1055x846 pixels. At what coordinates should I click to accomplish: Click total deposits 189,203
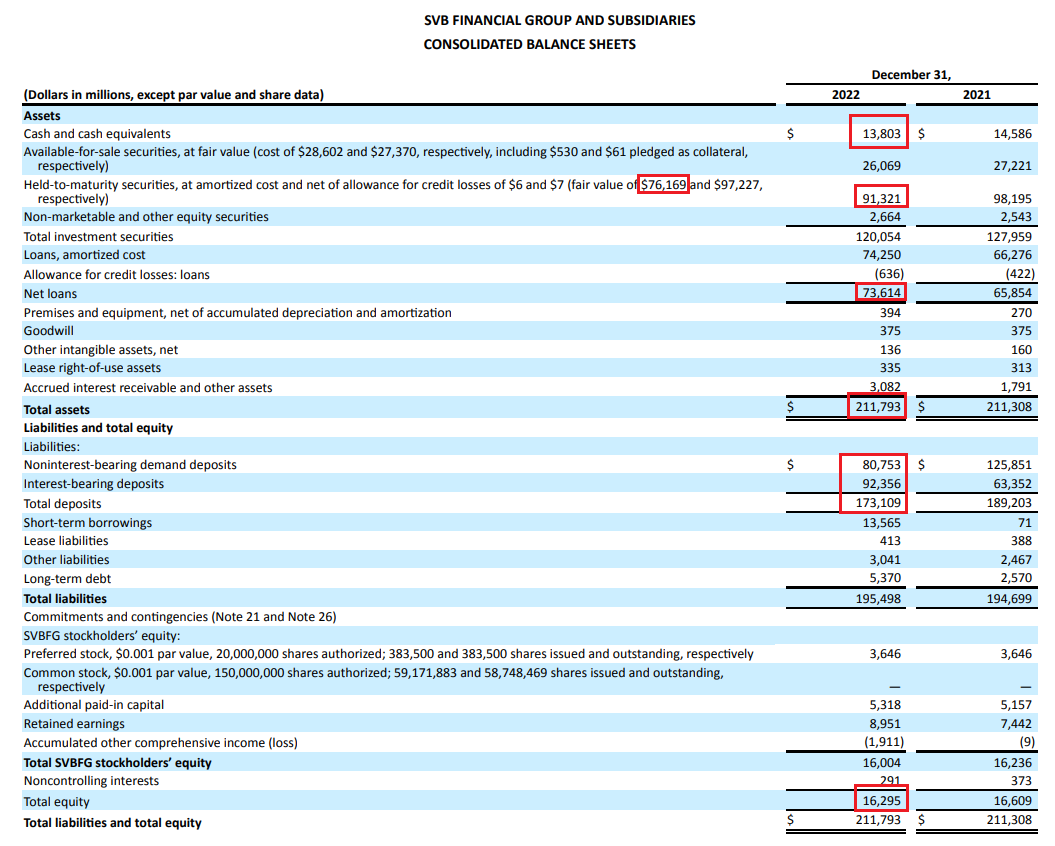[x=1009, y=503]
